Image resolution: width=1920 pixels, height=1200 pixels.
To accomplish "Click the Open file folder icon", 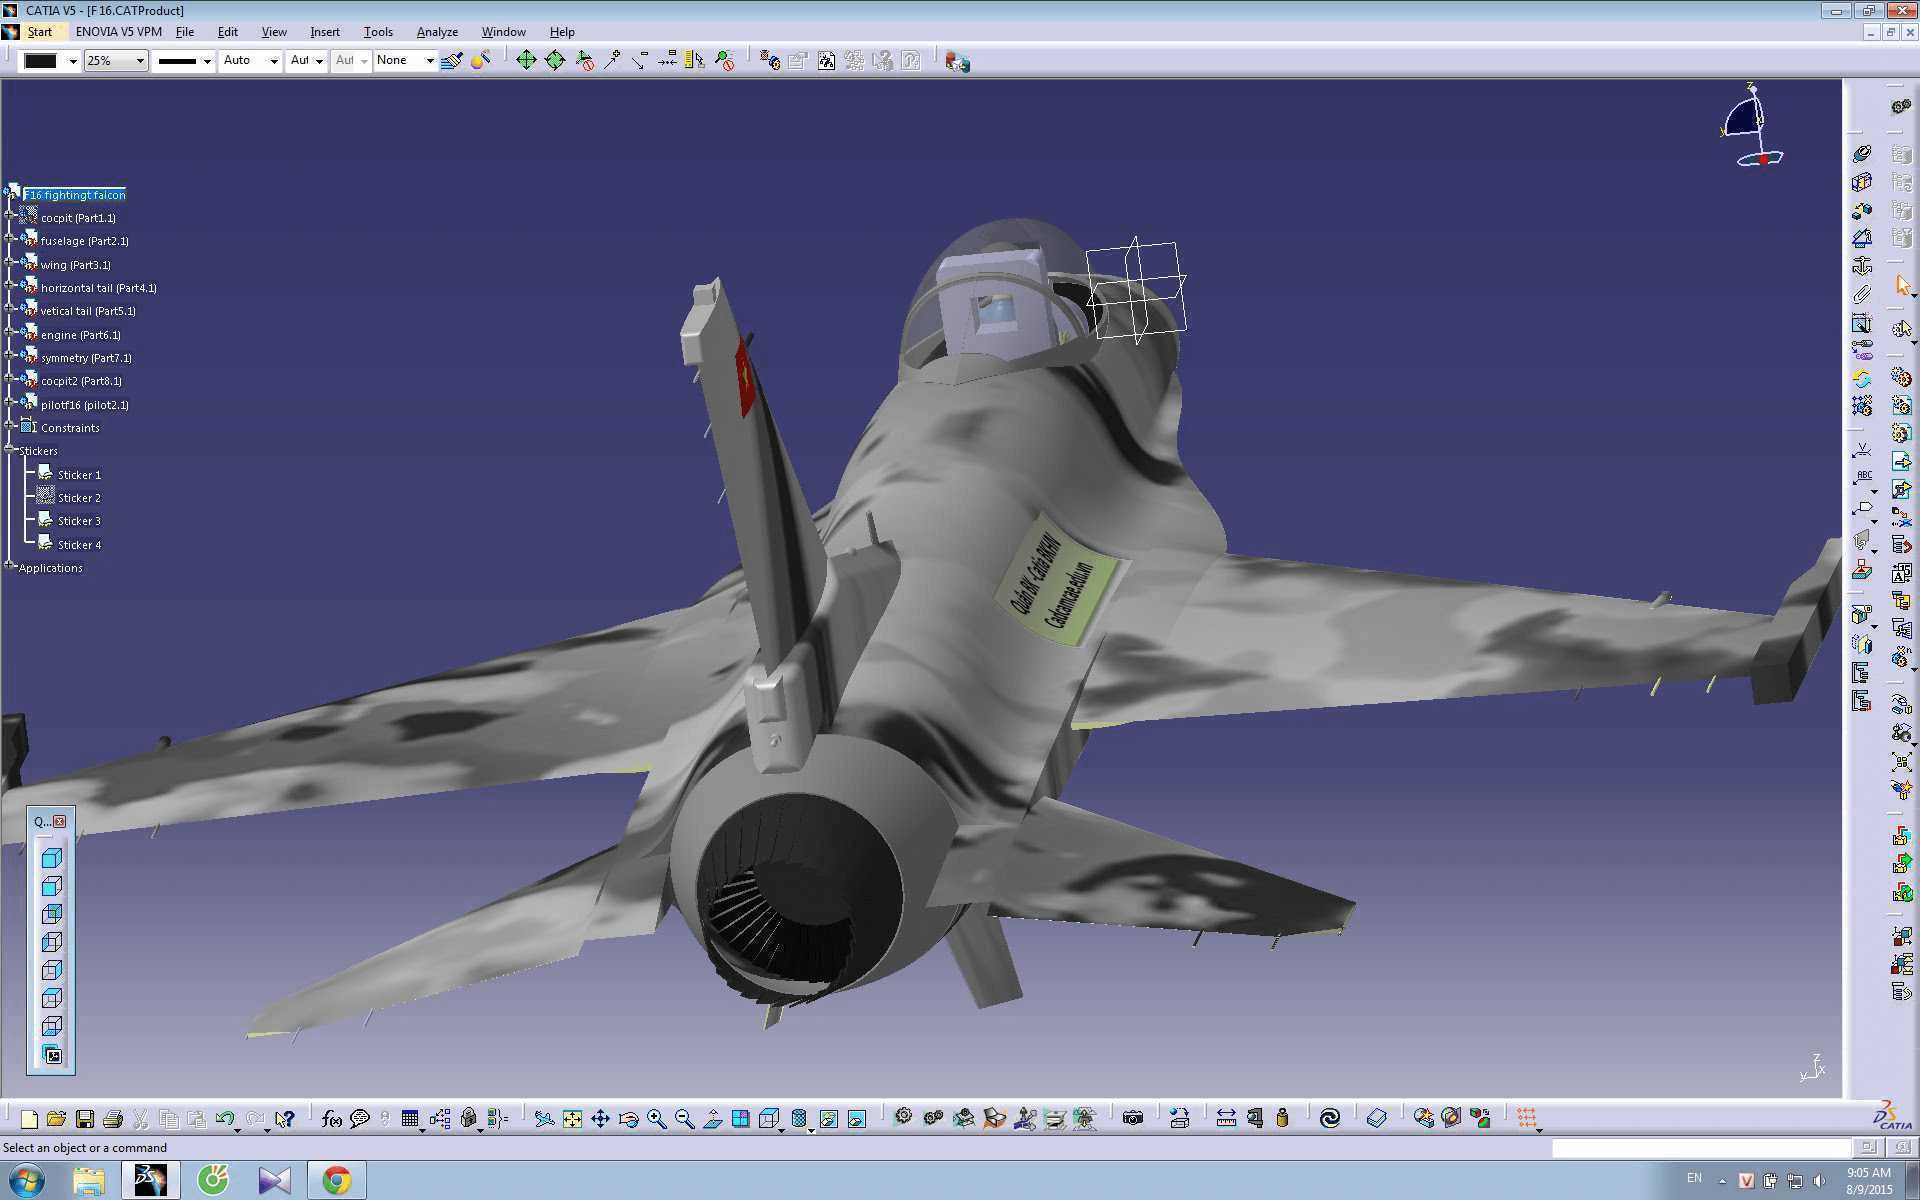I will pyautogui.click(x=56, y=1119).
